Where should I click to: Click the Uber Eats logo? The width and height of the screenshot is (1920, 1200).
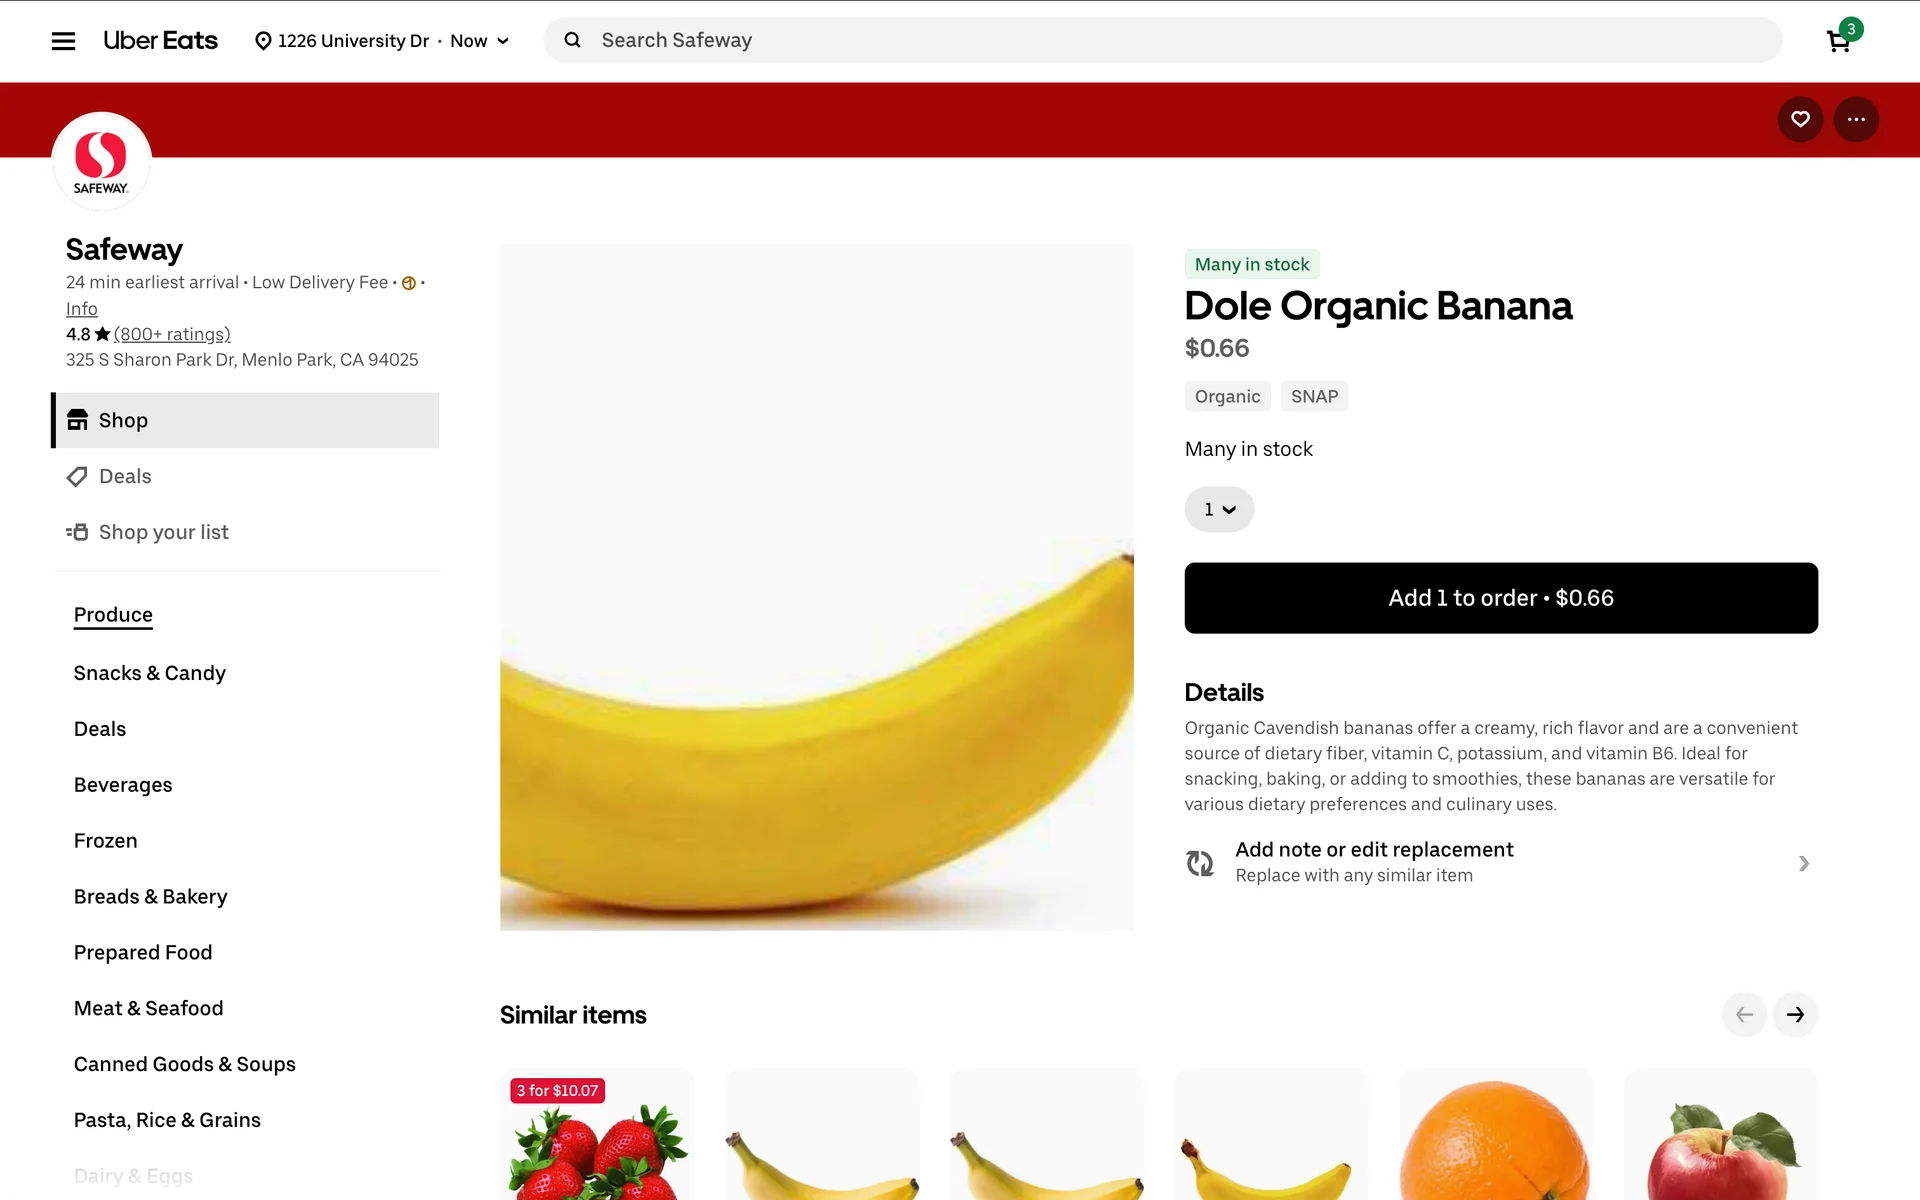pyautogui.click(x=160, y=41)
